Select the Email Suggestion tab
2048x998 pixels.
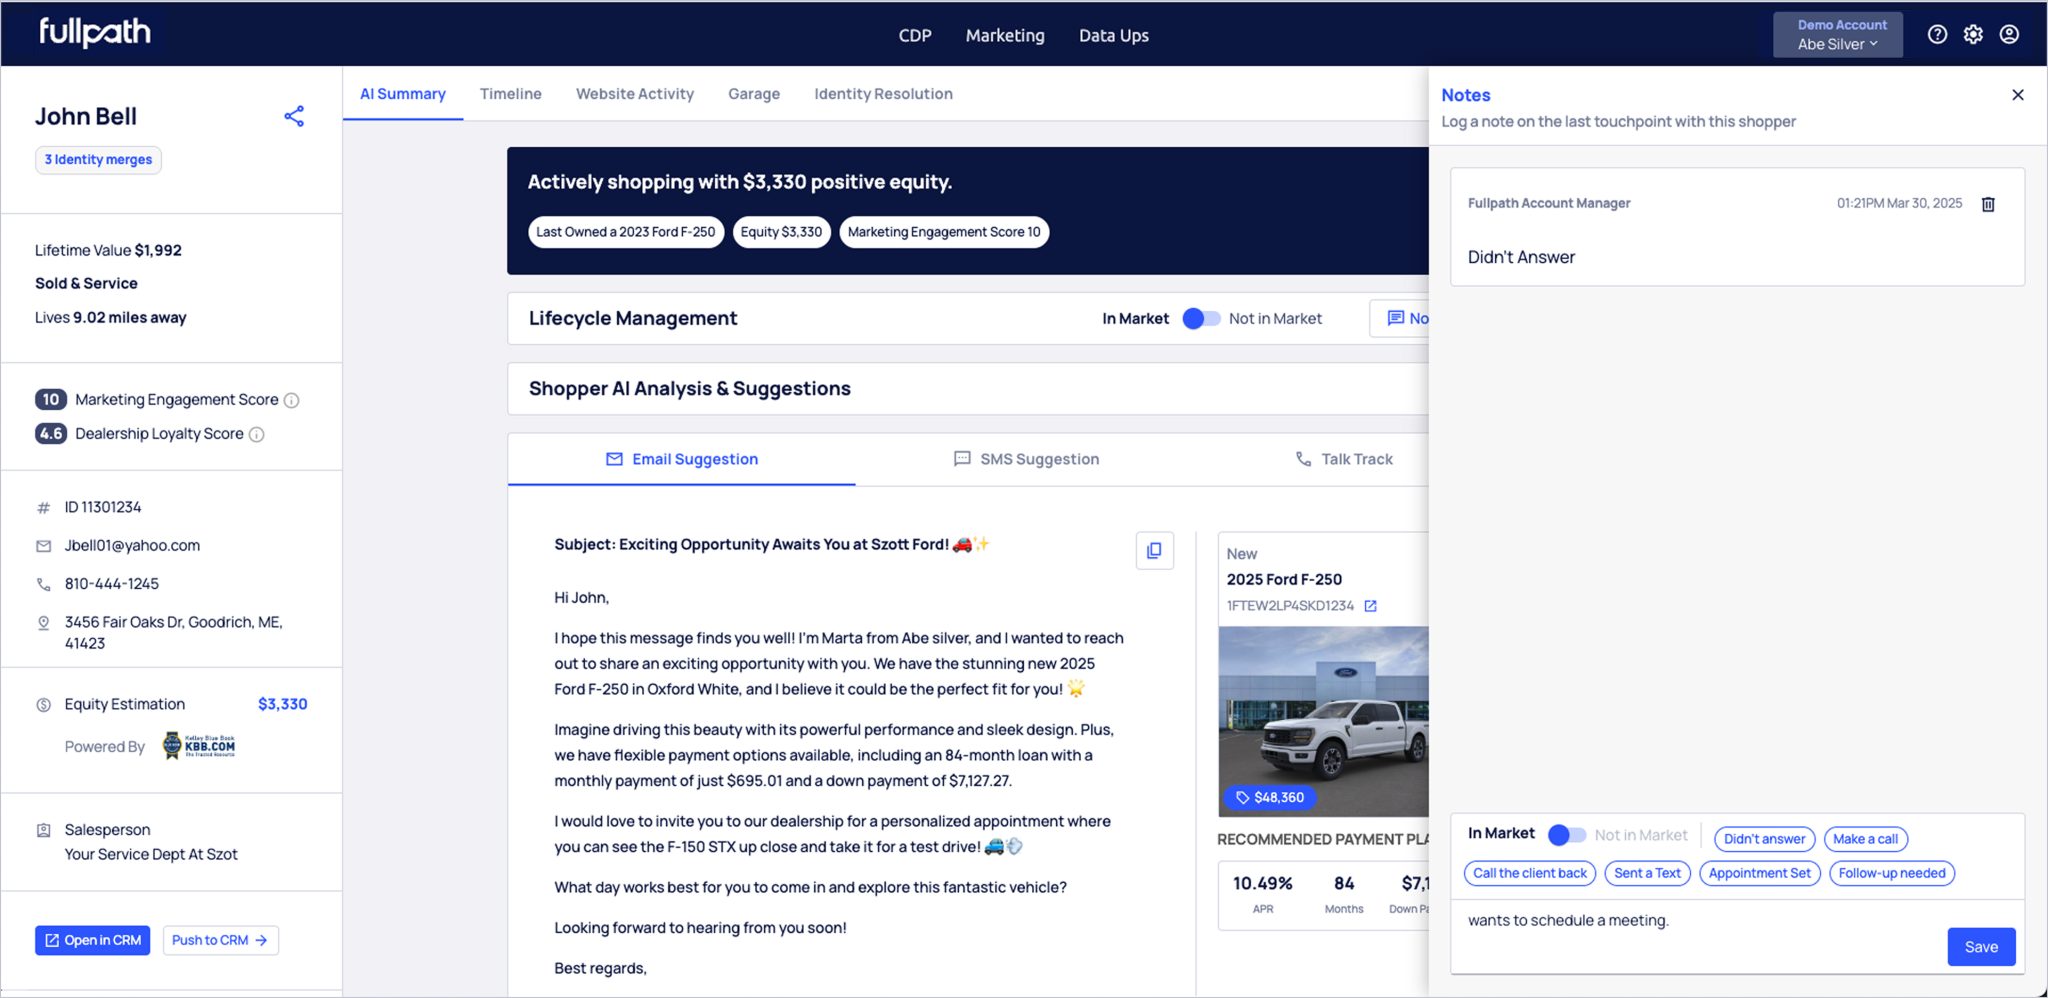coord(682,459)
